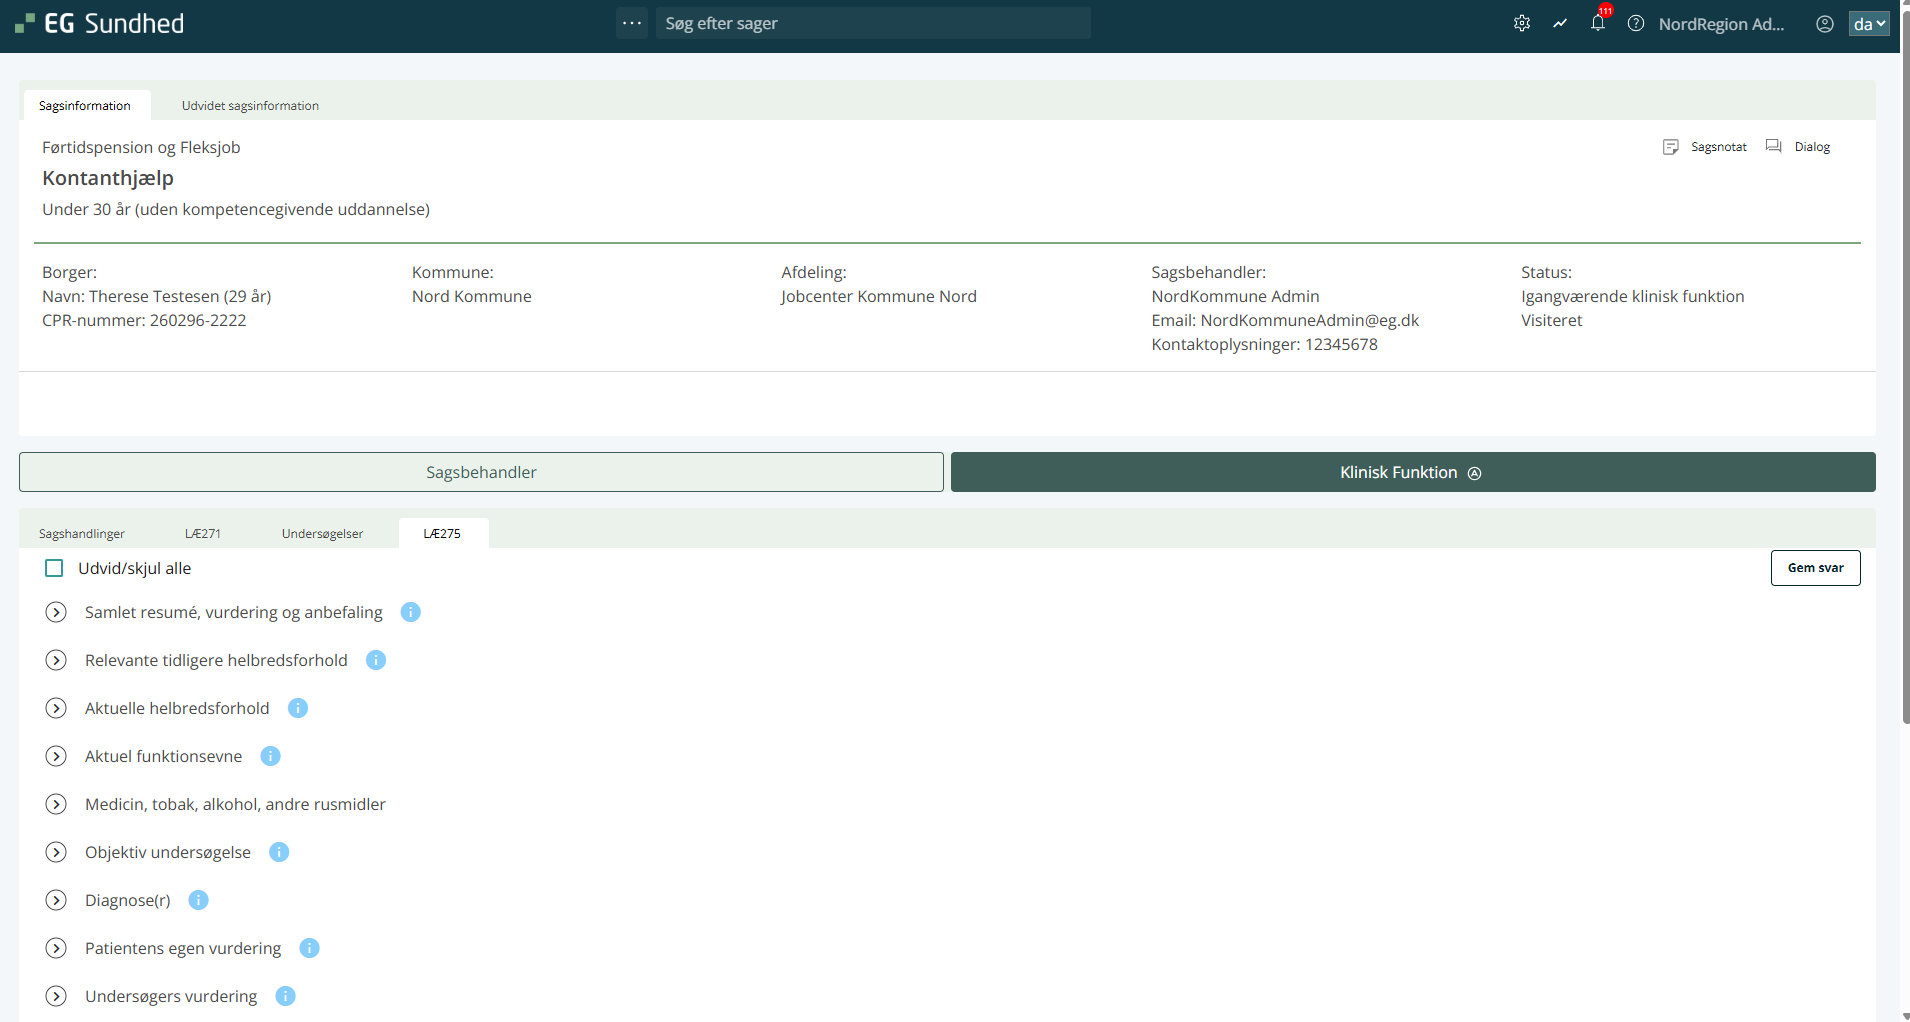Expand the Aktuel funktionsevne section

[x=56, y=756]
